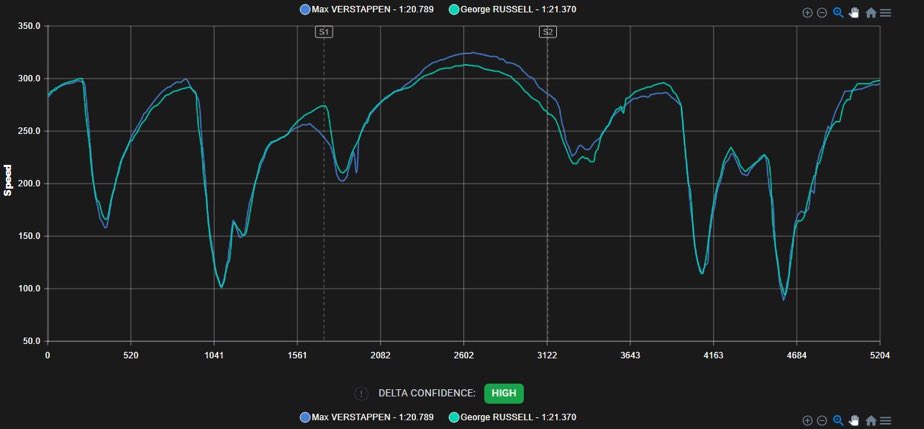Click the 350.0 y-axis value
924x429 pixels.
click(x=29, y=26)
